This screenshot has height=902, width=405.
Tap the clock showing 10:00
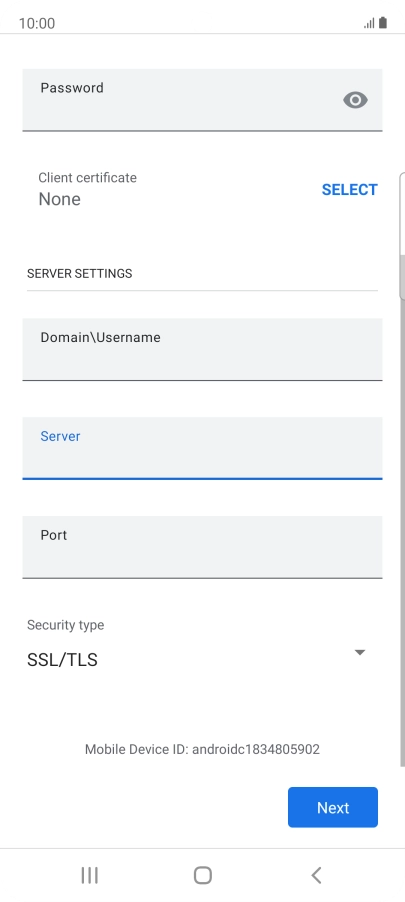pos(37,24)
